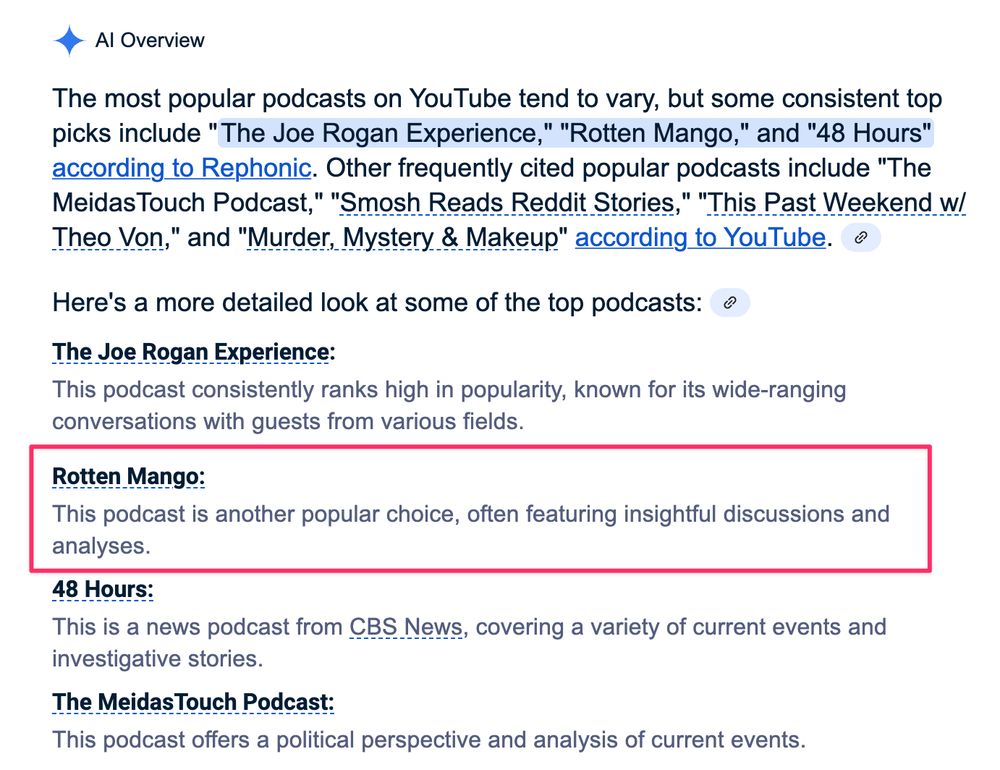Open the "according to YouTube" link

pyautogui.click(x=700, y=238)
